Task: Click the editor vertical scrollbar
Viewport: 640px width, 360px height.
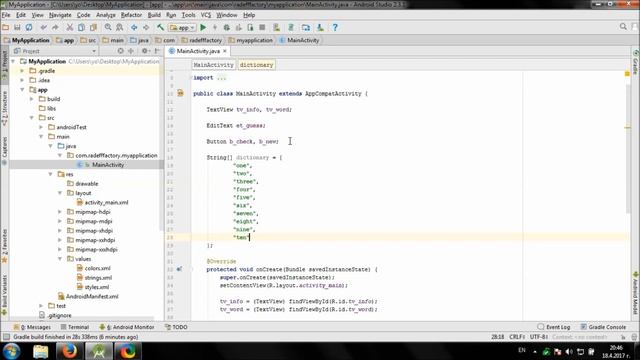Action: tap(627, 149)
